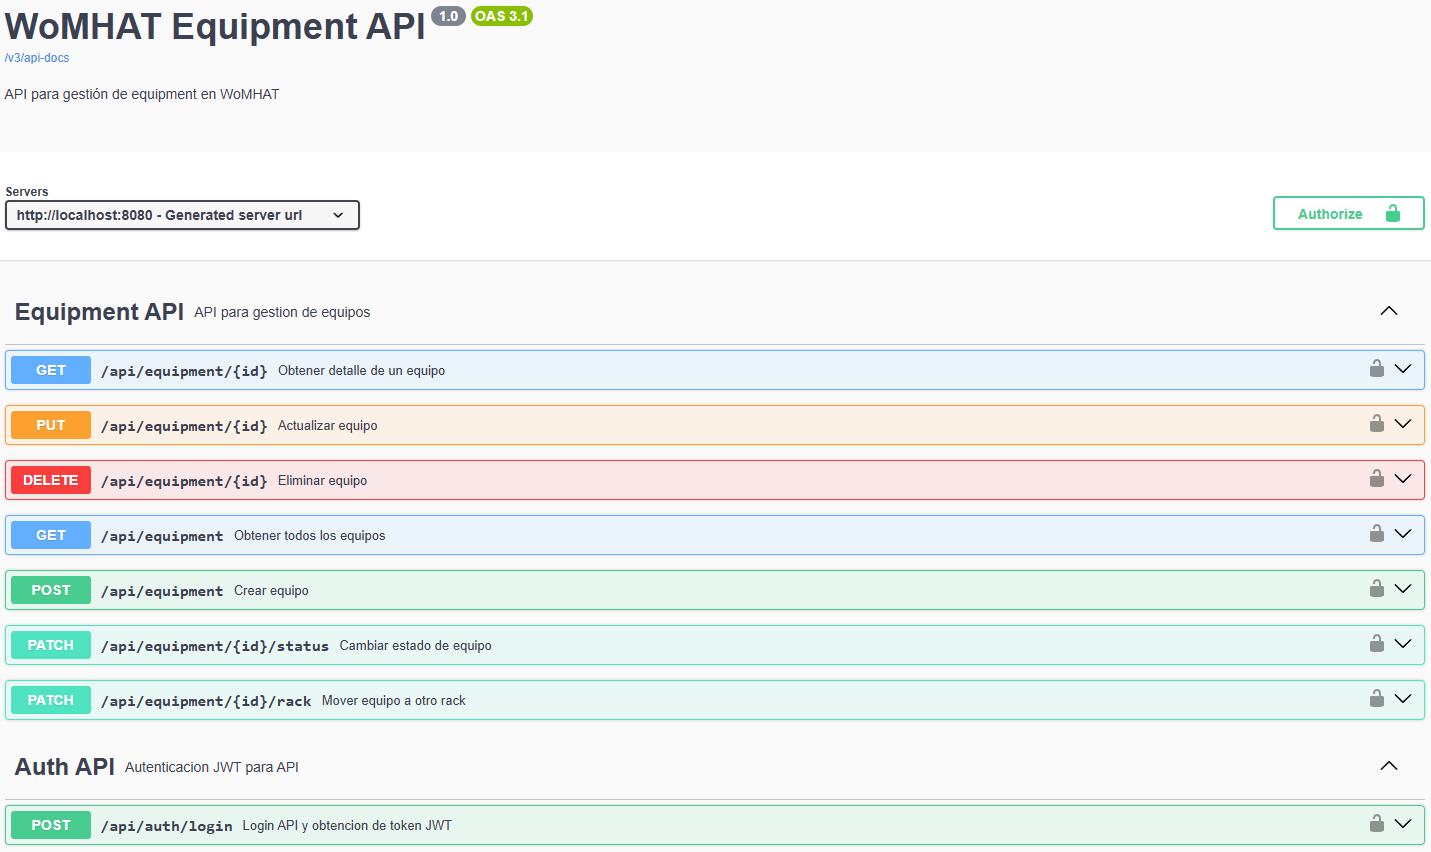This screenshot has width=1431, height=852.
Task: Expand the Cambiar estado de equipo chevron
Action: 1403,644
